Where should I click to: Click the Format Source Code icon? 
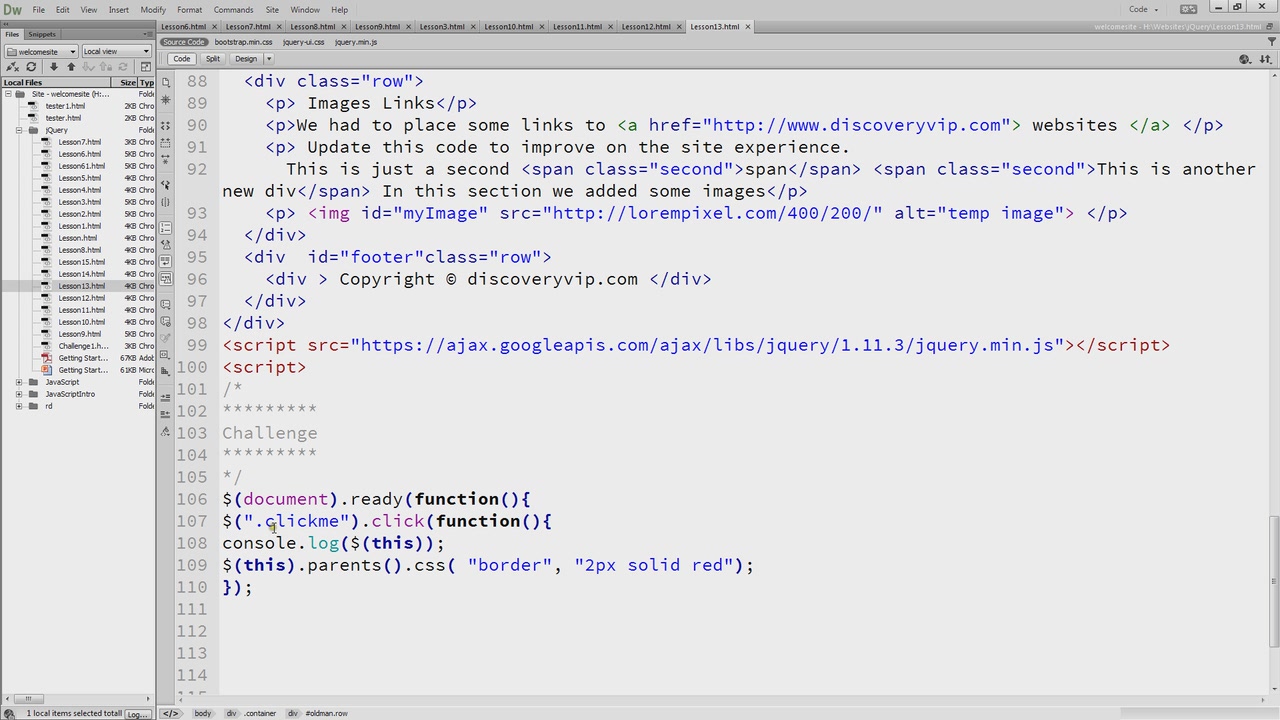click(x=166, y=431)
